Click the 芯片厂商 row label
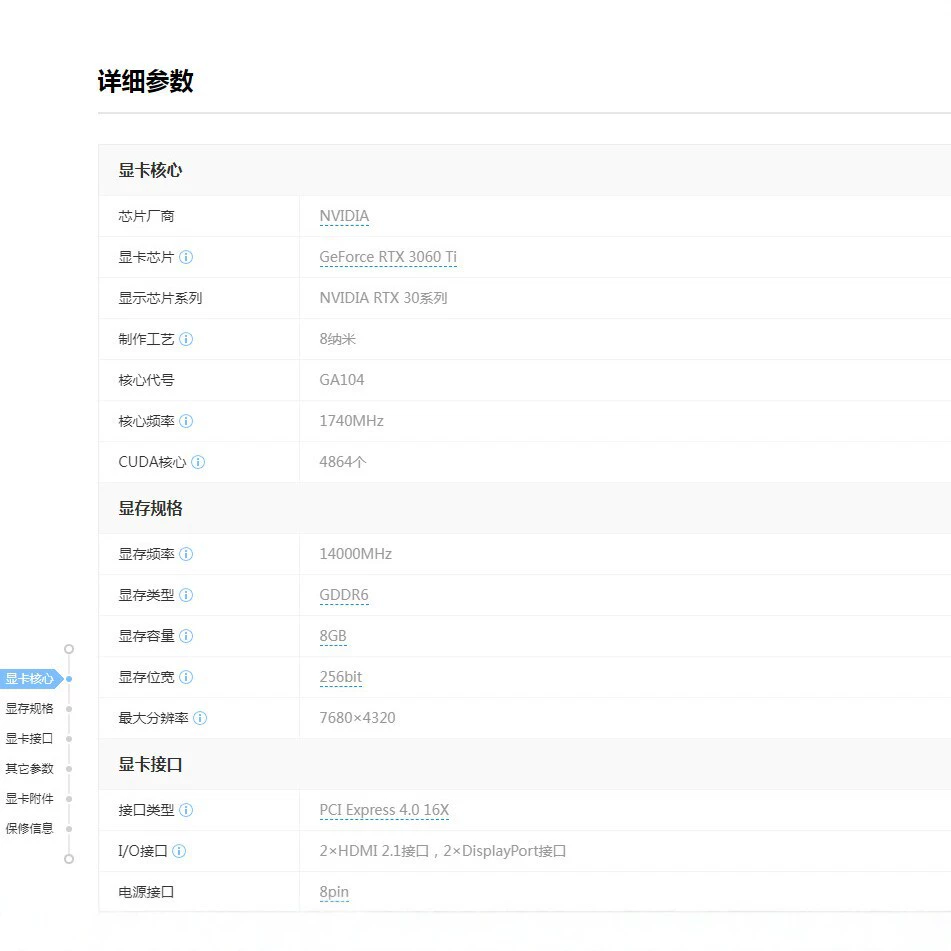951x951 pixels. (x=146, y=217)
